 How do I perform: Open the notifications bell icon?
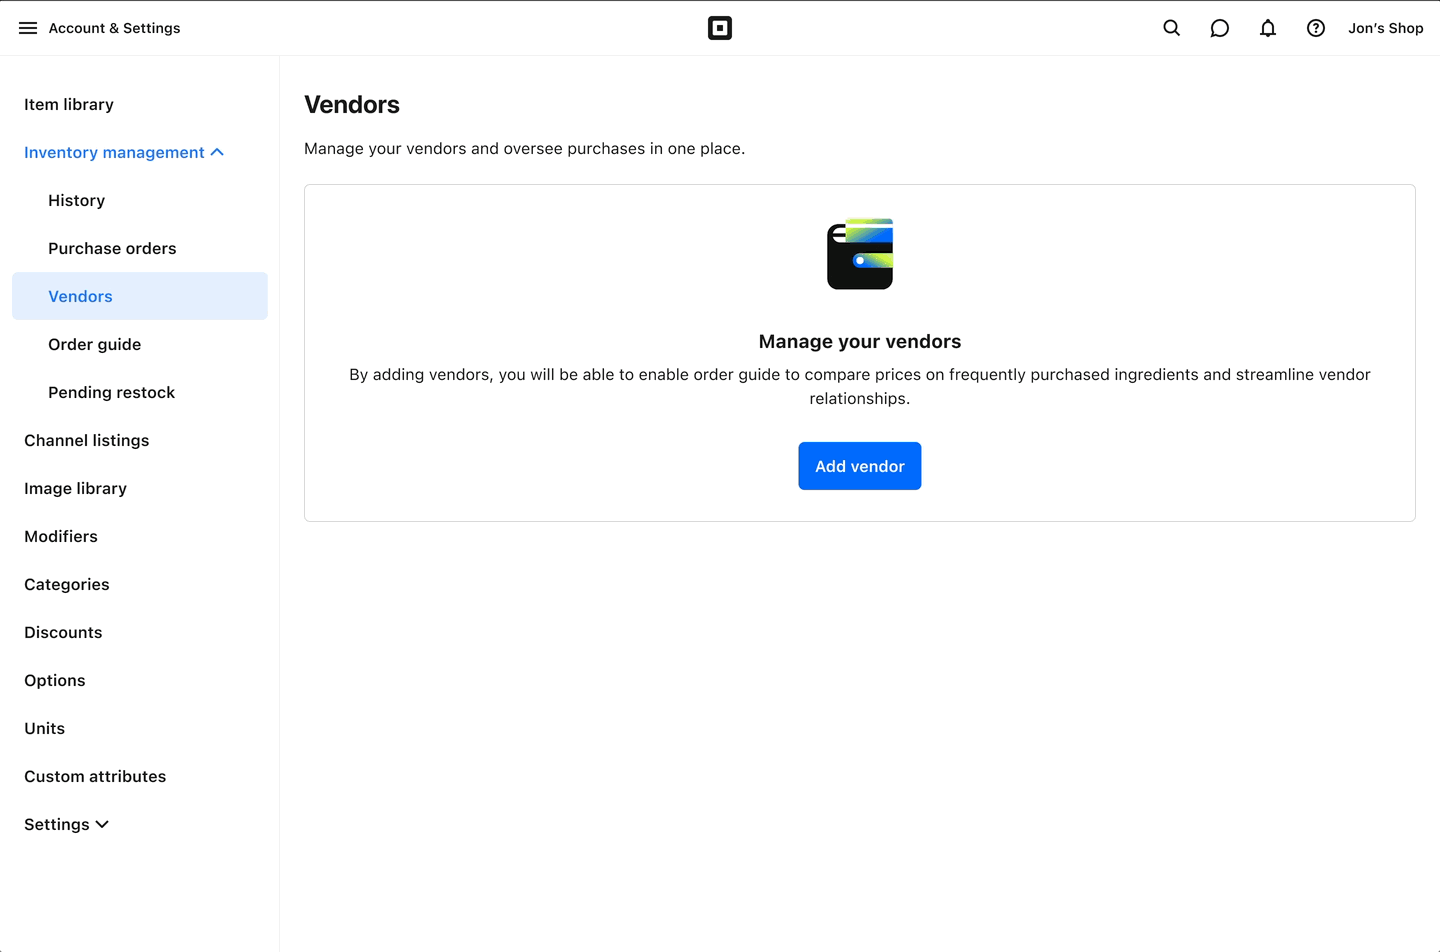pos(1267,28)
